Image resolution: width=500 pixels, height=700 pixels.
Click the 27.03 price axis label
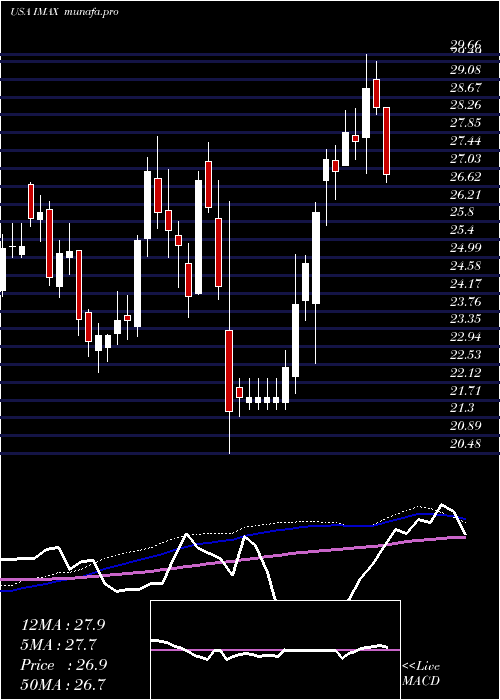coord(466,159)
